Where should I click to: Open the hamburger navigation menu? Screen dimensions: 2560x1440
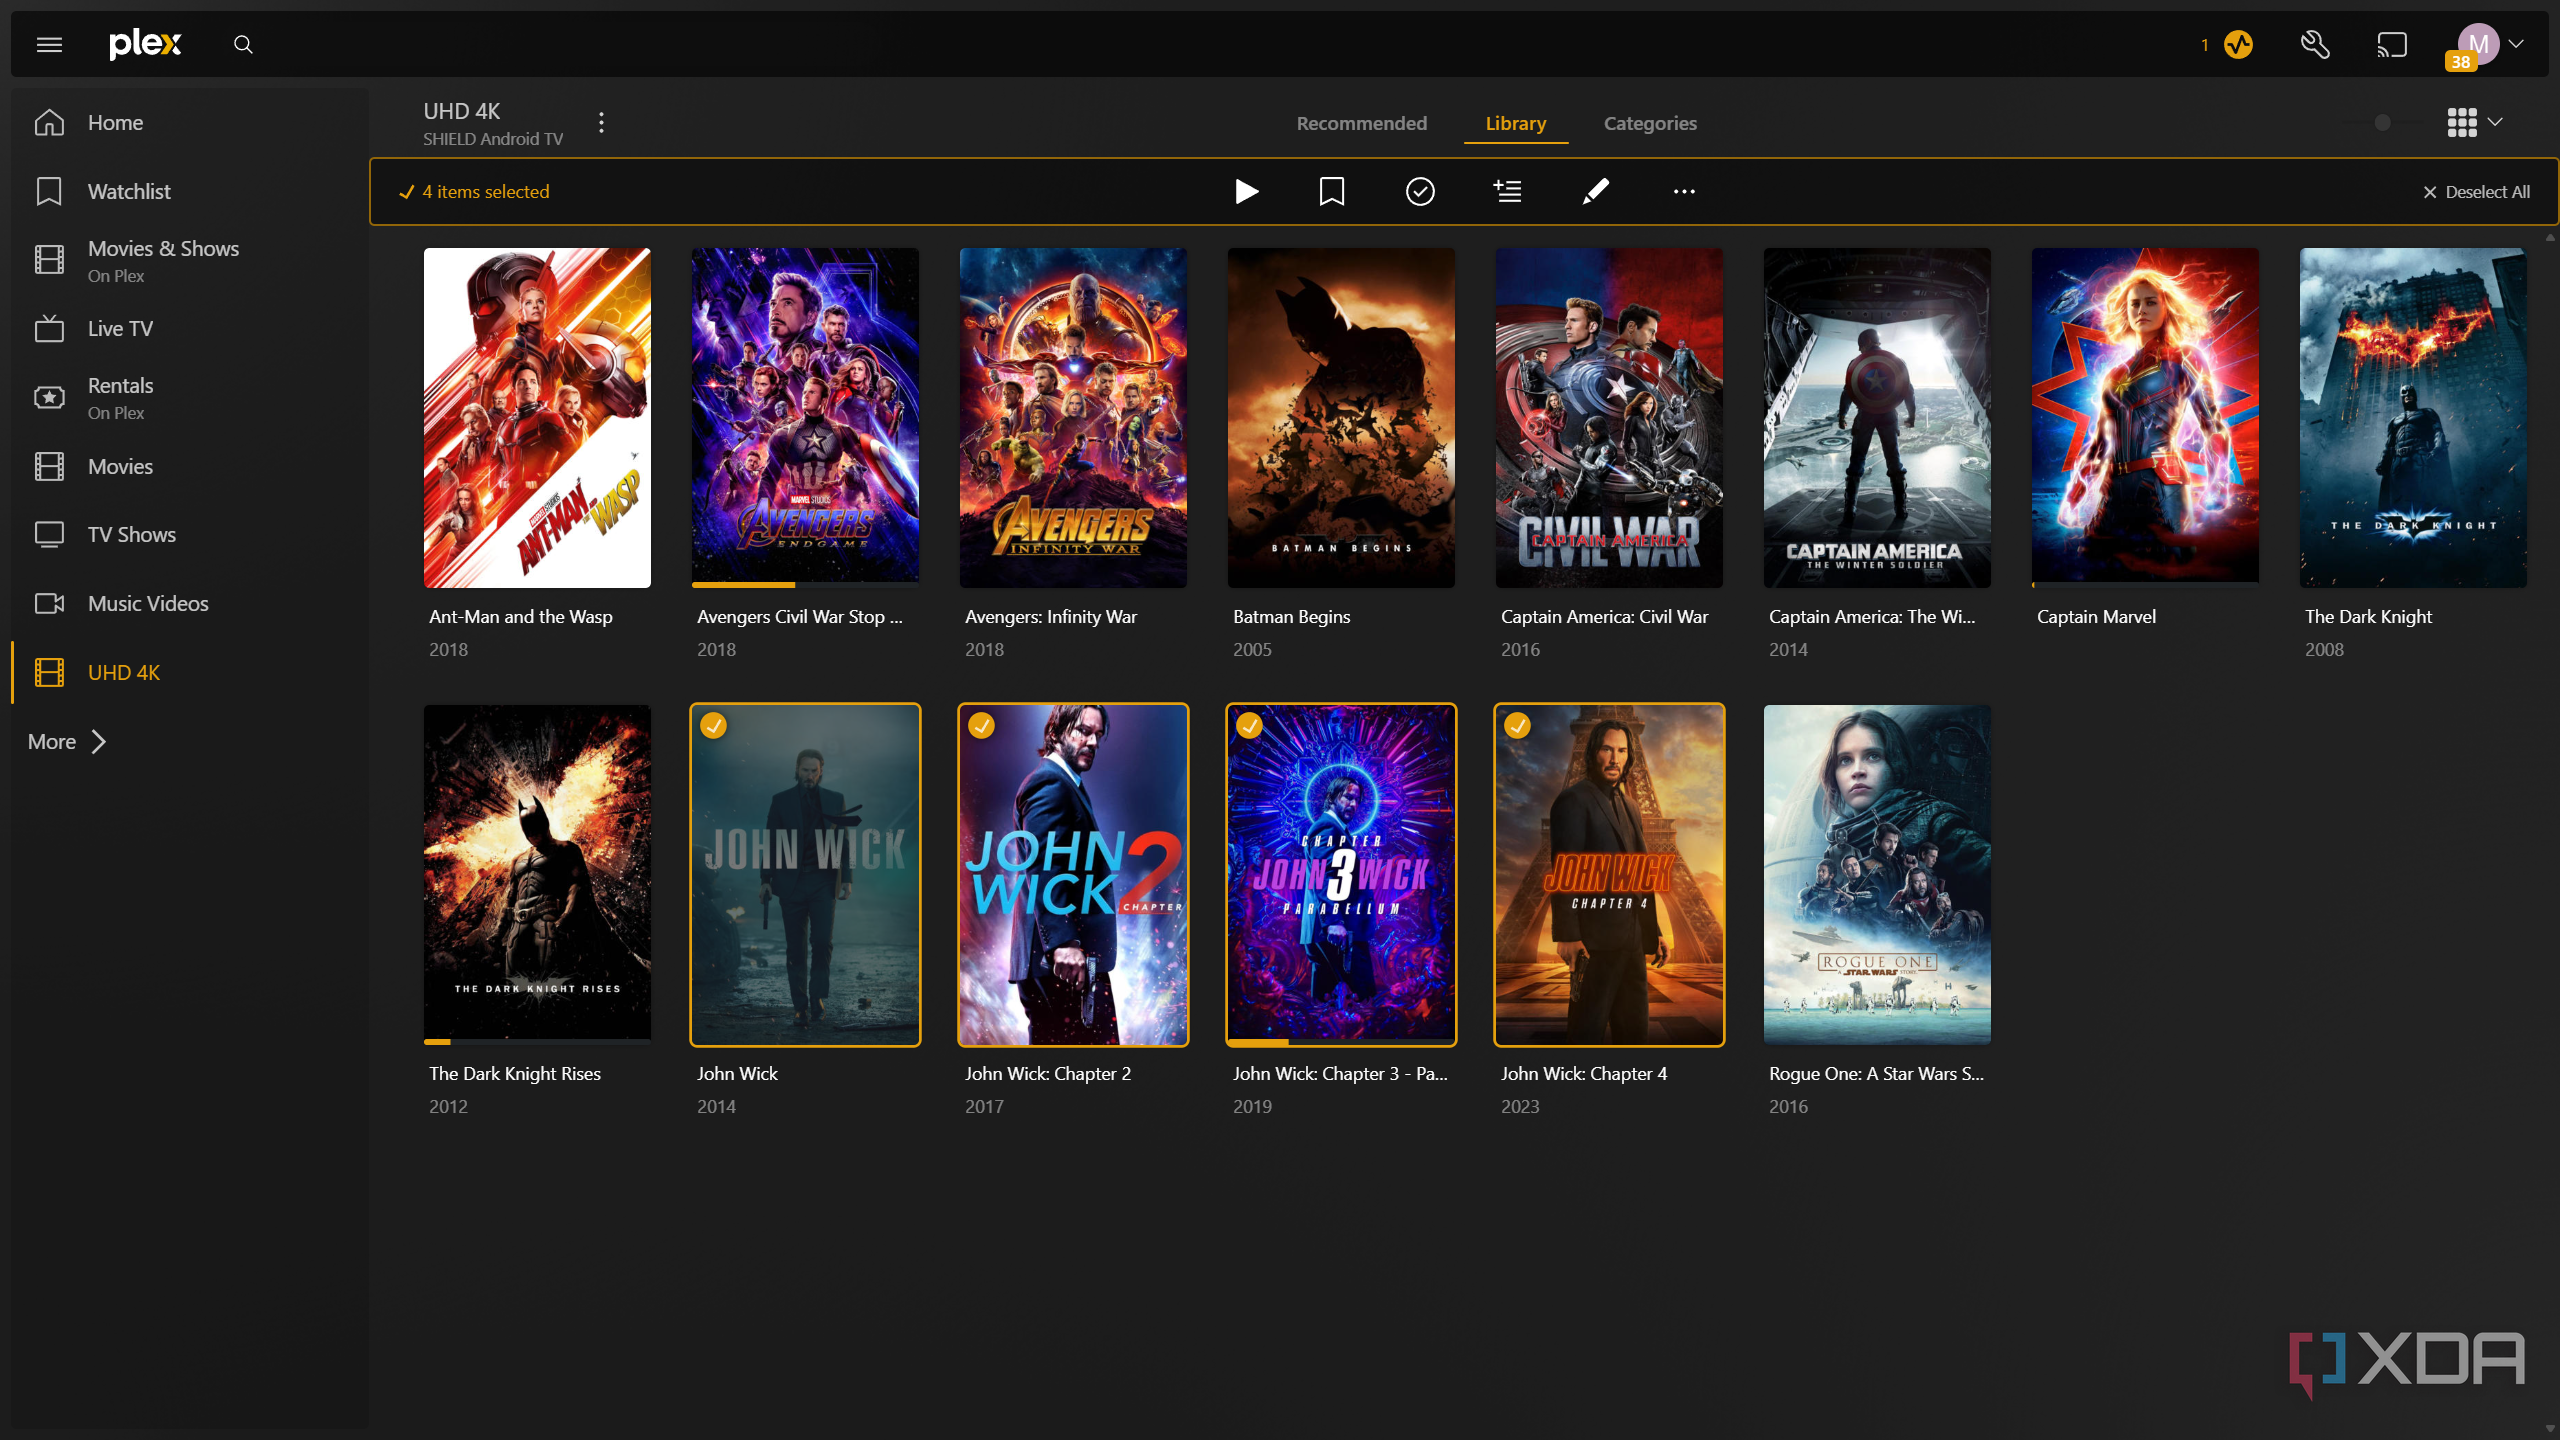pos(49,44)
